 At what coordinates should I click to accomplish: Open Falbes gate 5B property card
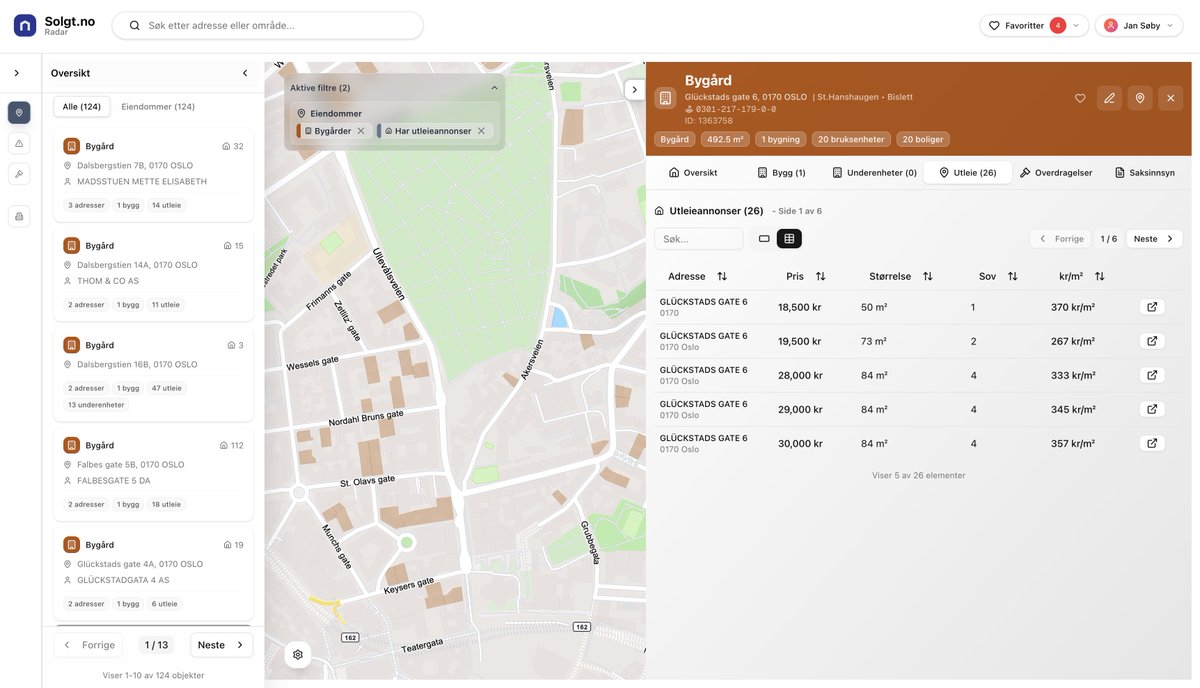point(153,474)
